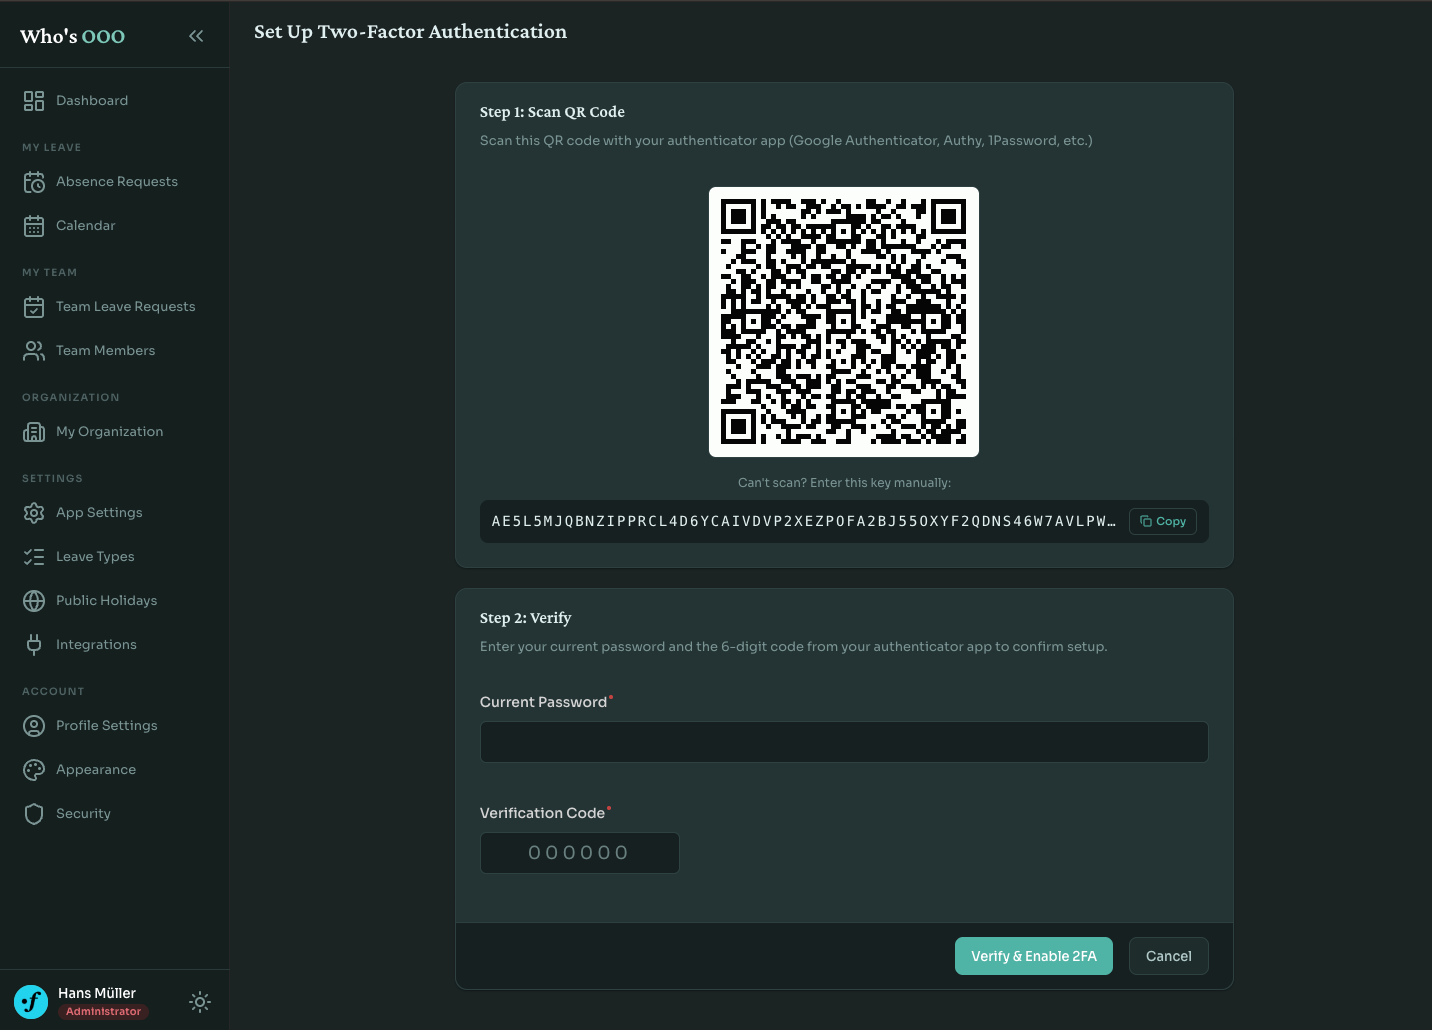
Task: Open Leave Types page
Action: (95, 557)
